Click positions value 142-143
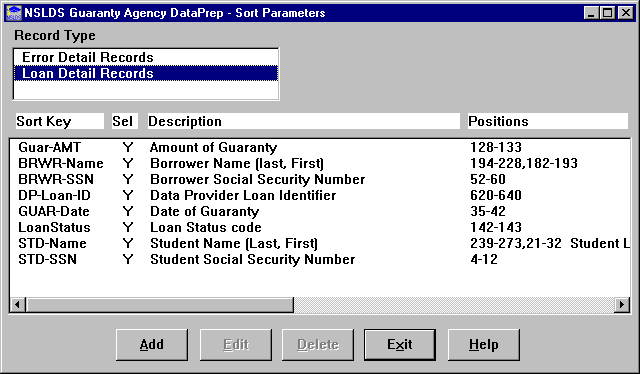The image size is (640, 374). (x=496, y=227)
